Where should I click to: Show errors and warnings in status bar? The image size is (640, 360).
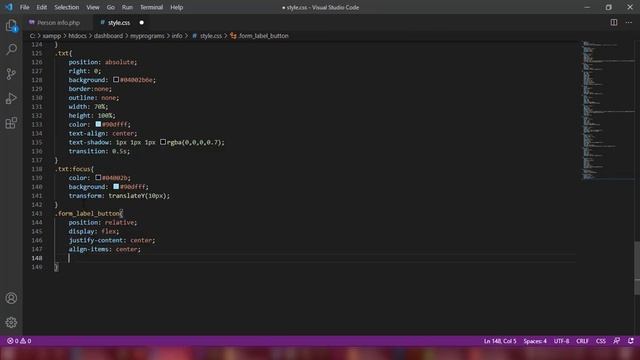[19, 341]
